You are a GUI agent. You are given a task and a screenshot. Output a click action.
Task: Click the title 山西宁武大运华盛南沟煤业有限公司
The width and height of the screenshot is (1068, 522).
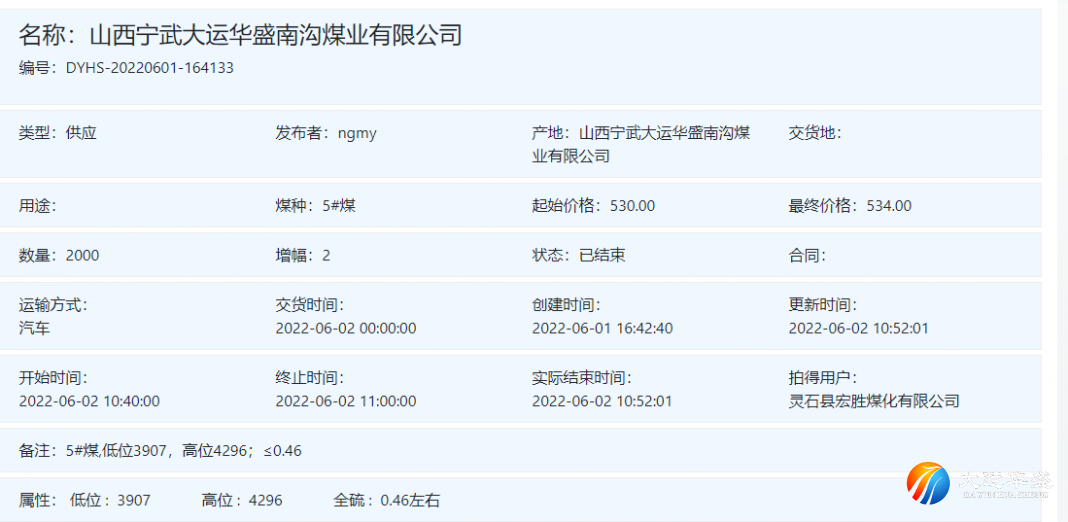[x=276, y=36]
